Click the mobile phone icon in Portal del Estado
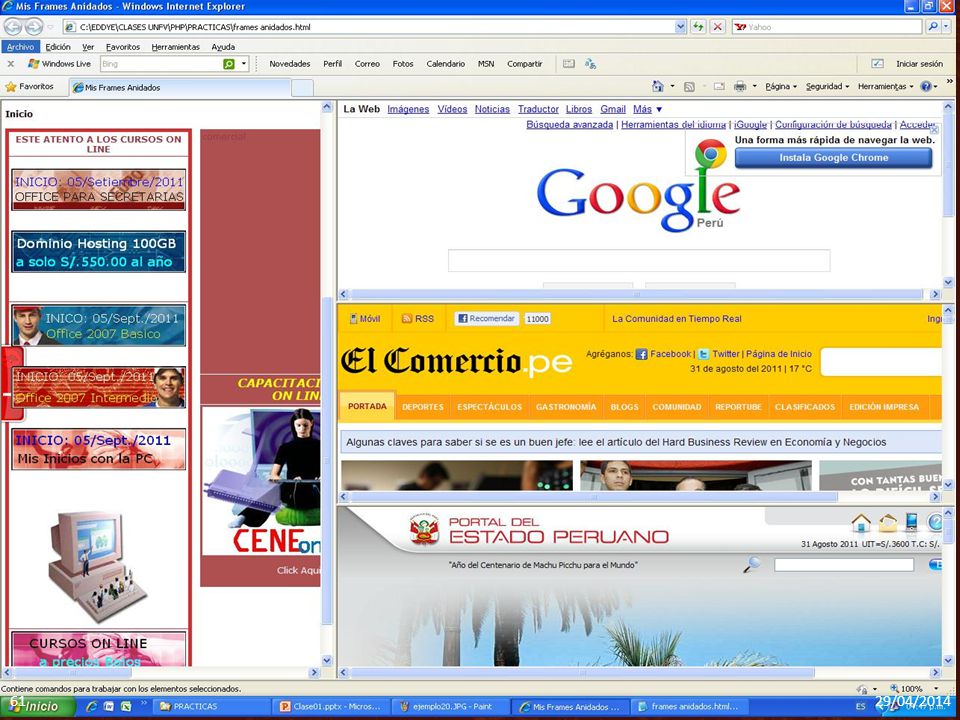 (x=912, y=522)
